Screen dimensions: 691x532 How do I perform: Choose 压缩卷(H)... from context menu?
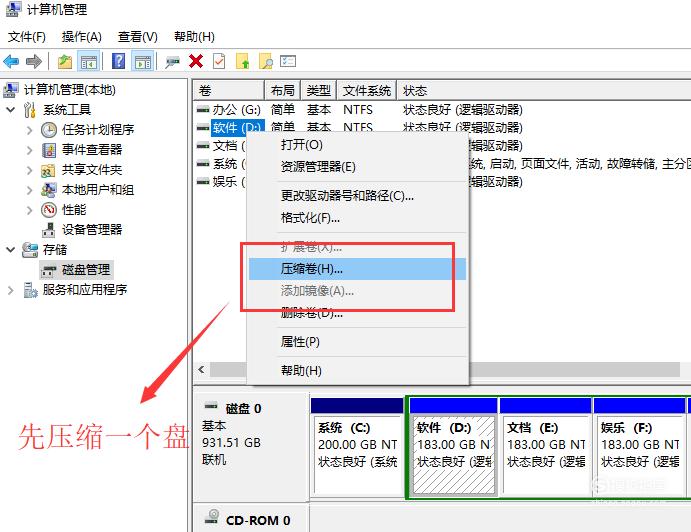click(x=357, y=269)
